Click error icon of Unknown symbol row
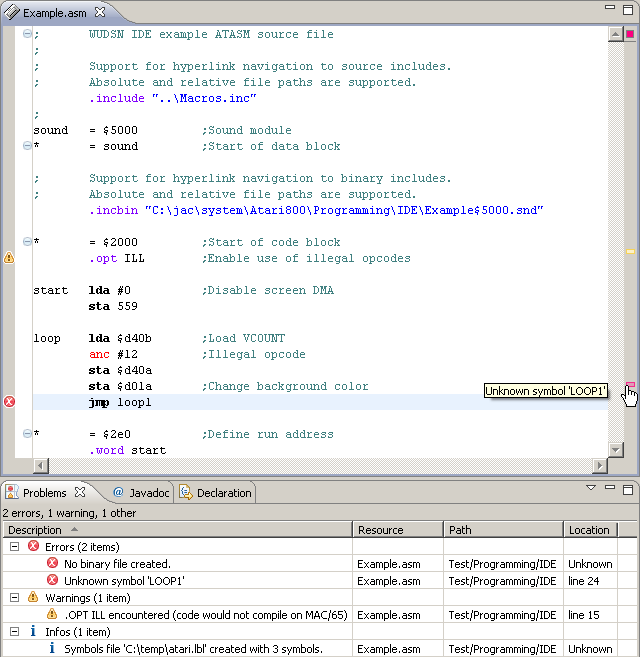Screen dimensions: 640x657 [52, 580]
